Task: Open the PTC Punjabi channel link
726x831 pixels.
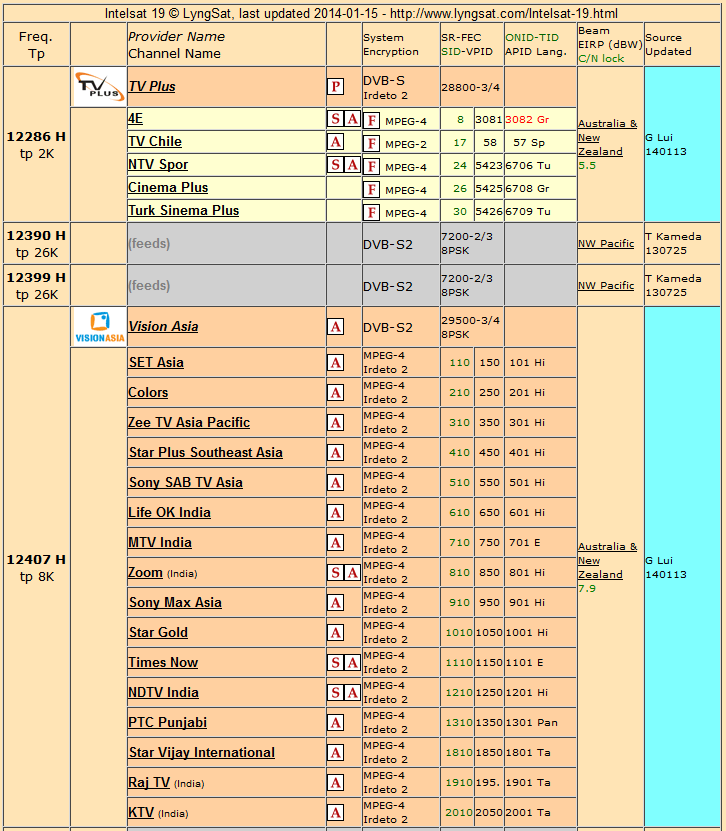Action: 167,722
